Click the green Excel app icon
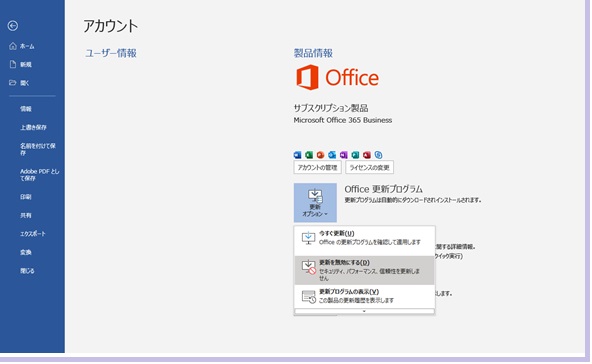 tap(309, 155)
